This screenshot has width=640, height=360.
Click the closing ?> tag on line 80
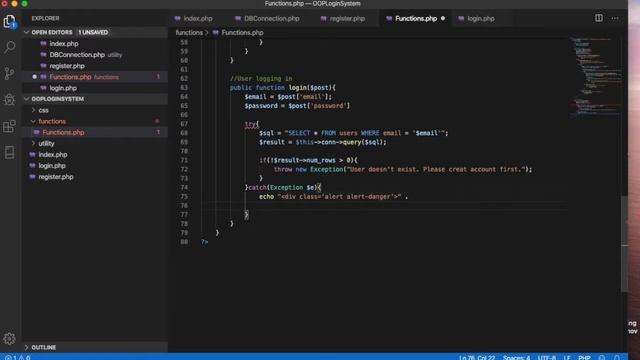coord(204,242)
